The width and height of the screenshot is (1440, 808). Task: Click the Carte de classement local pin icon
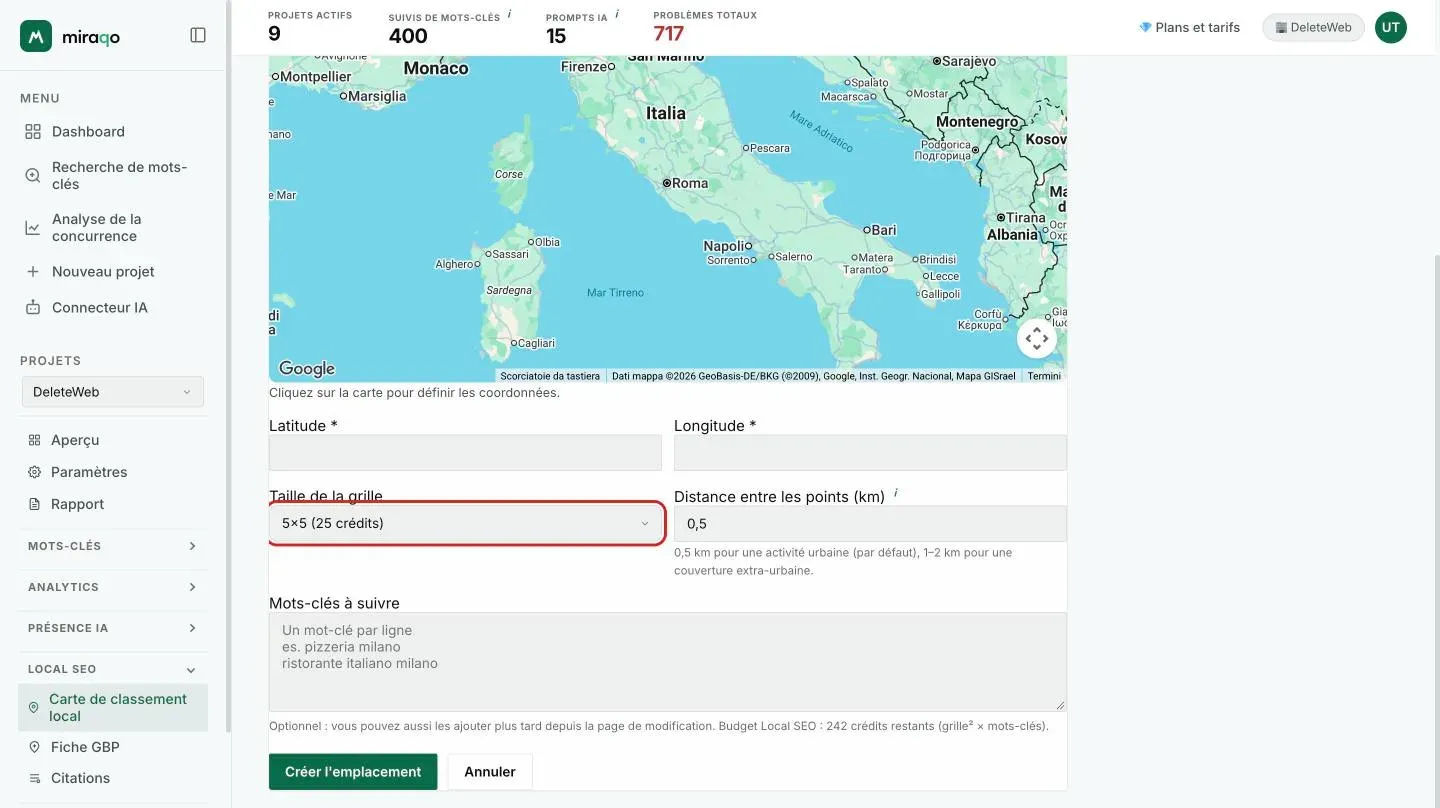point(33,707)
